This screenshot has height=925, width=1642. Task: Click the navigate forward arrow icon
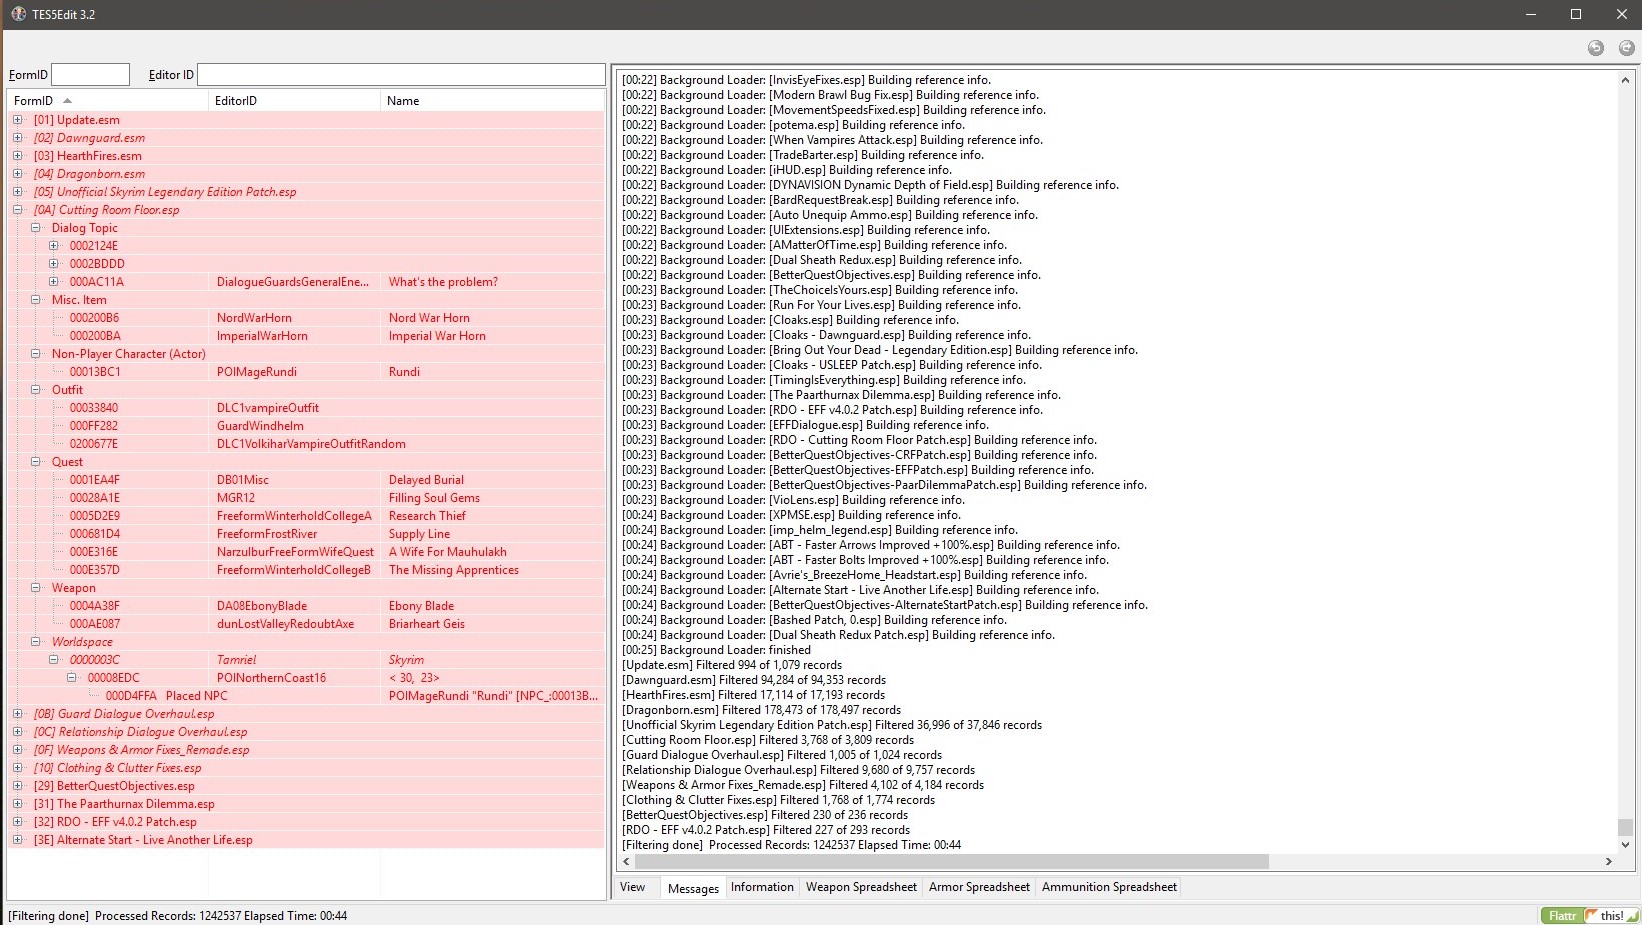(1627, 48)
